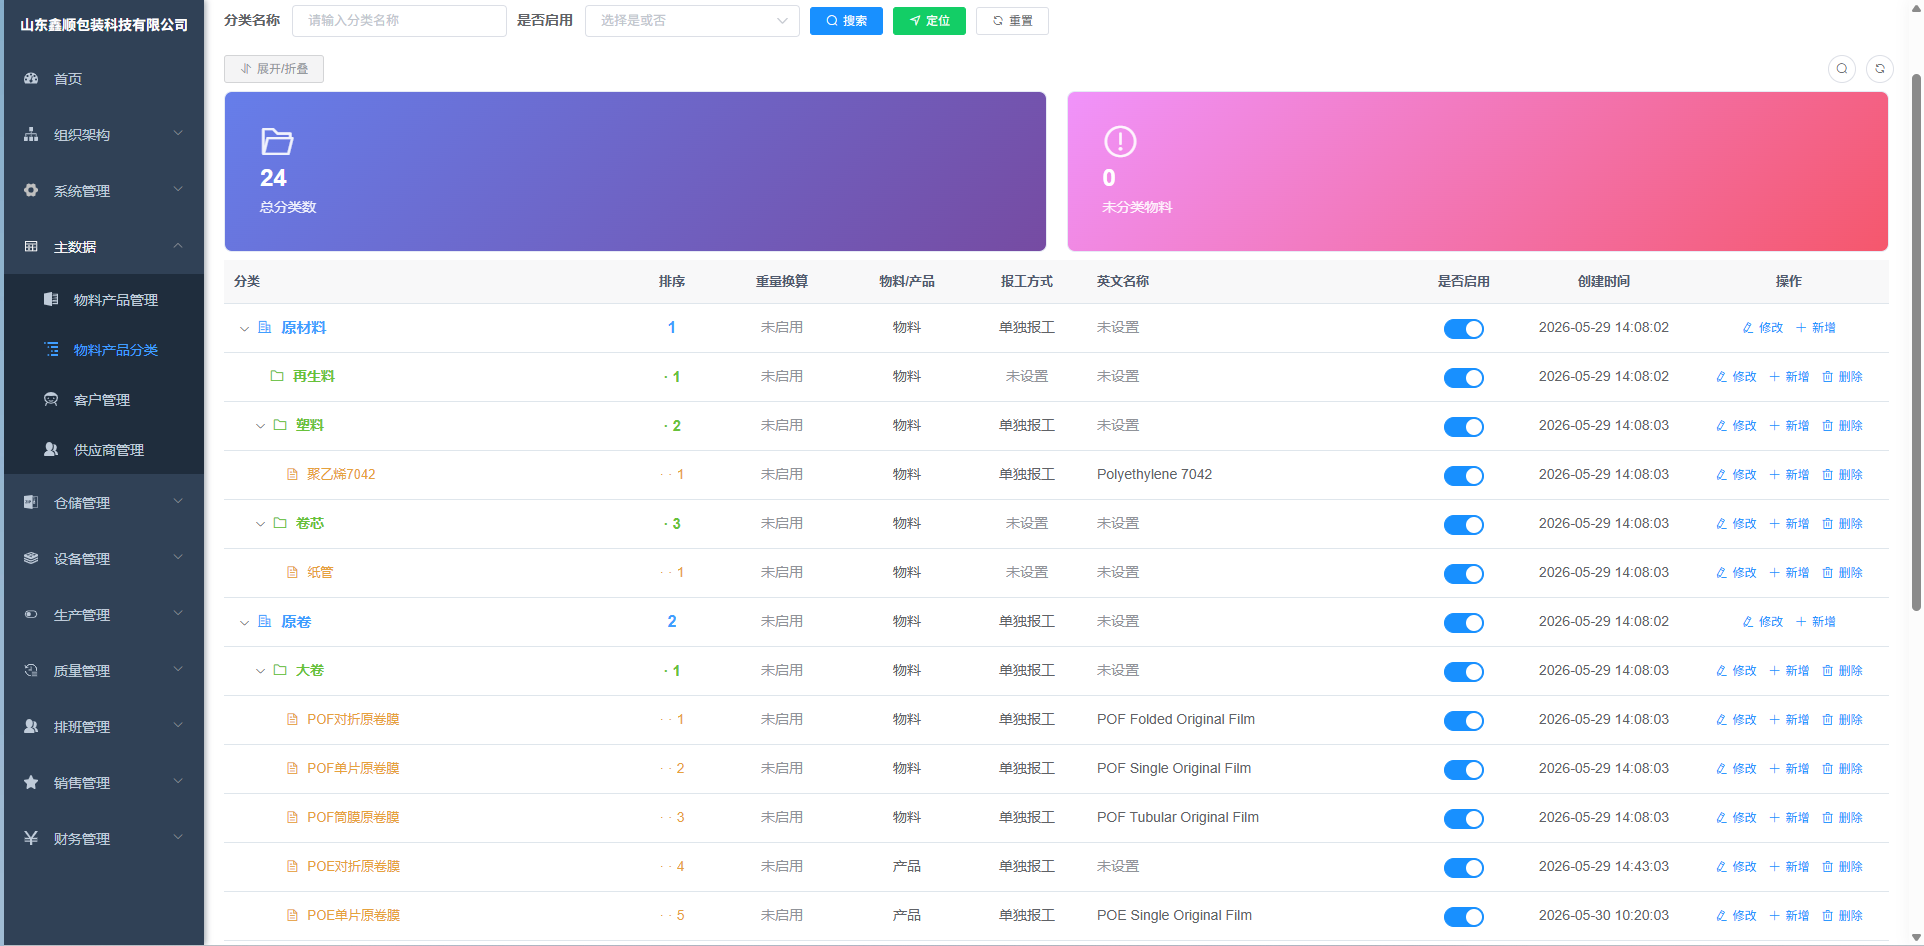
Task: Click the exclamation icon on the 未分类物料 card
Action: [1120, 141]
